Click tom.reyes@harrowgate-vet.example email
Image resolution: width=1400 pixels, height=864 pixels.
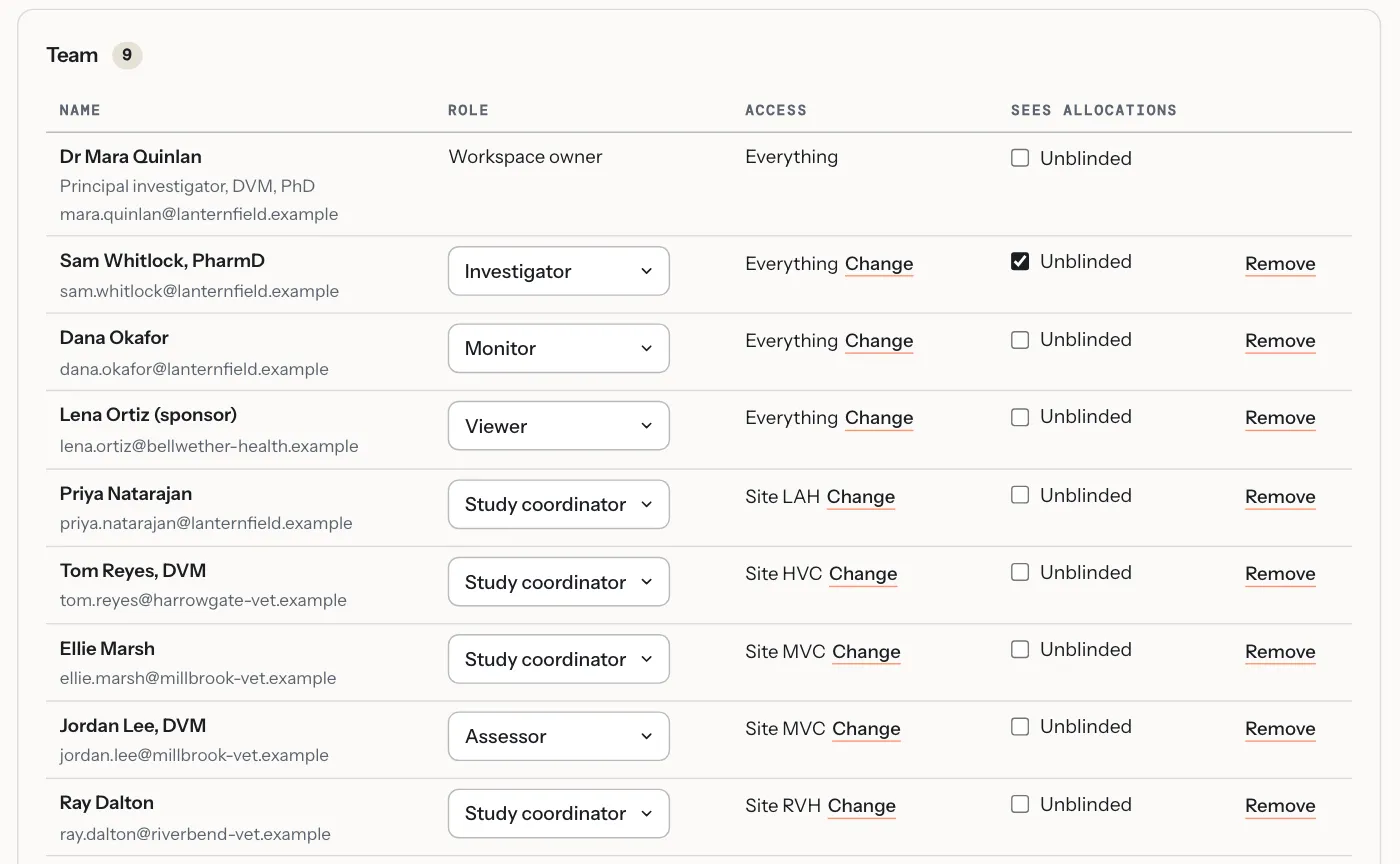[x=203, y=600]
